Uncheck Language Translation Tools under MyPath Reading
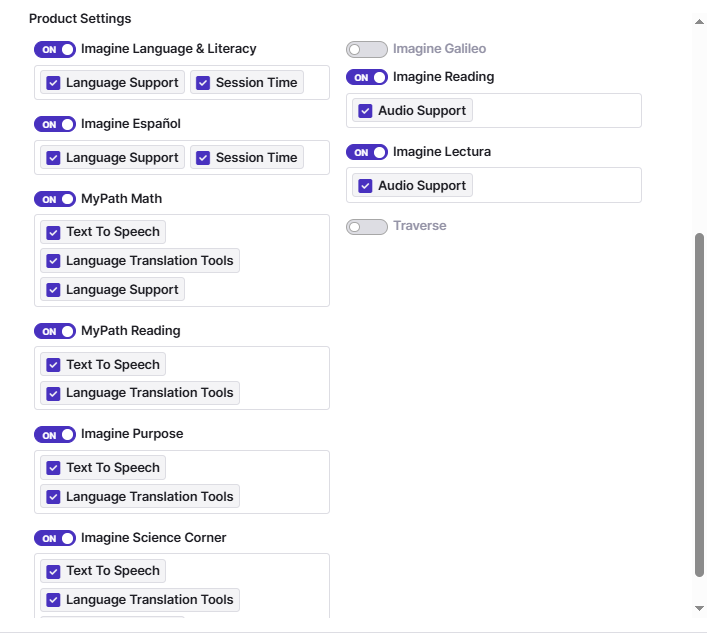711x633 pixels. pyautogui.click(x=53, y=393)
